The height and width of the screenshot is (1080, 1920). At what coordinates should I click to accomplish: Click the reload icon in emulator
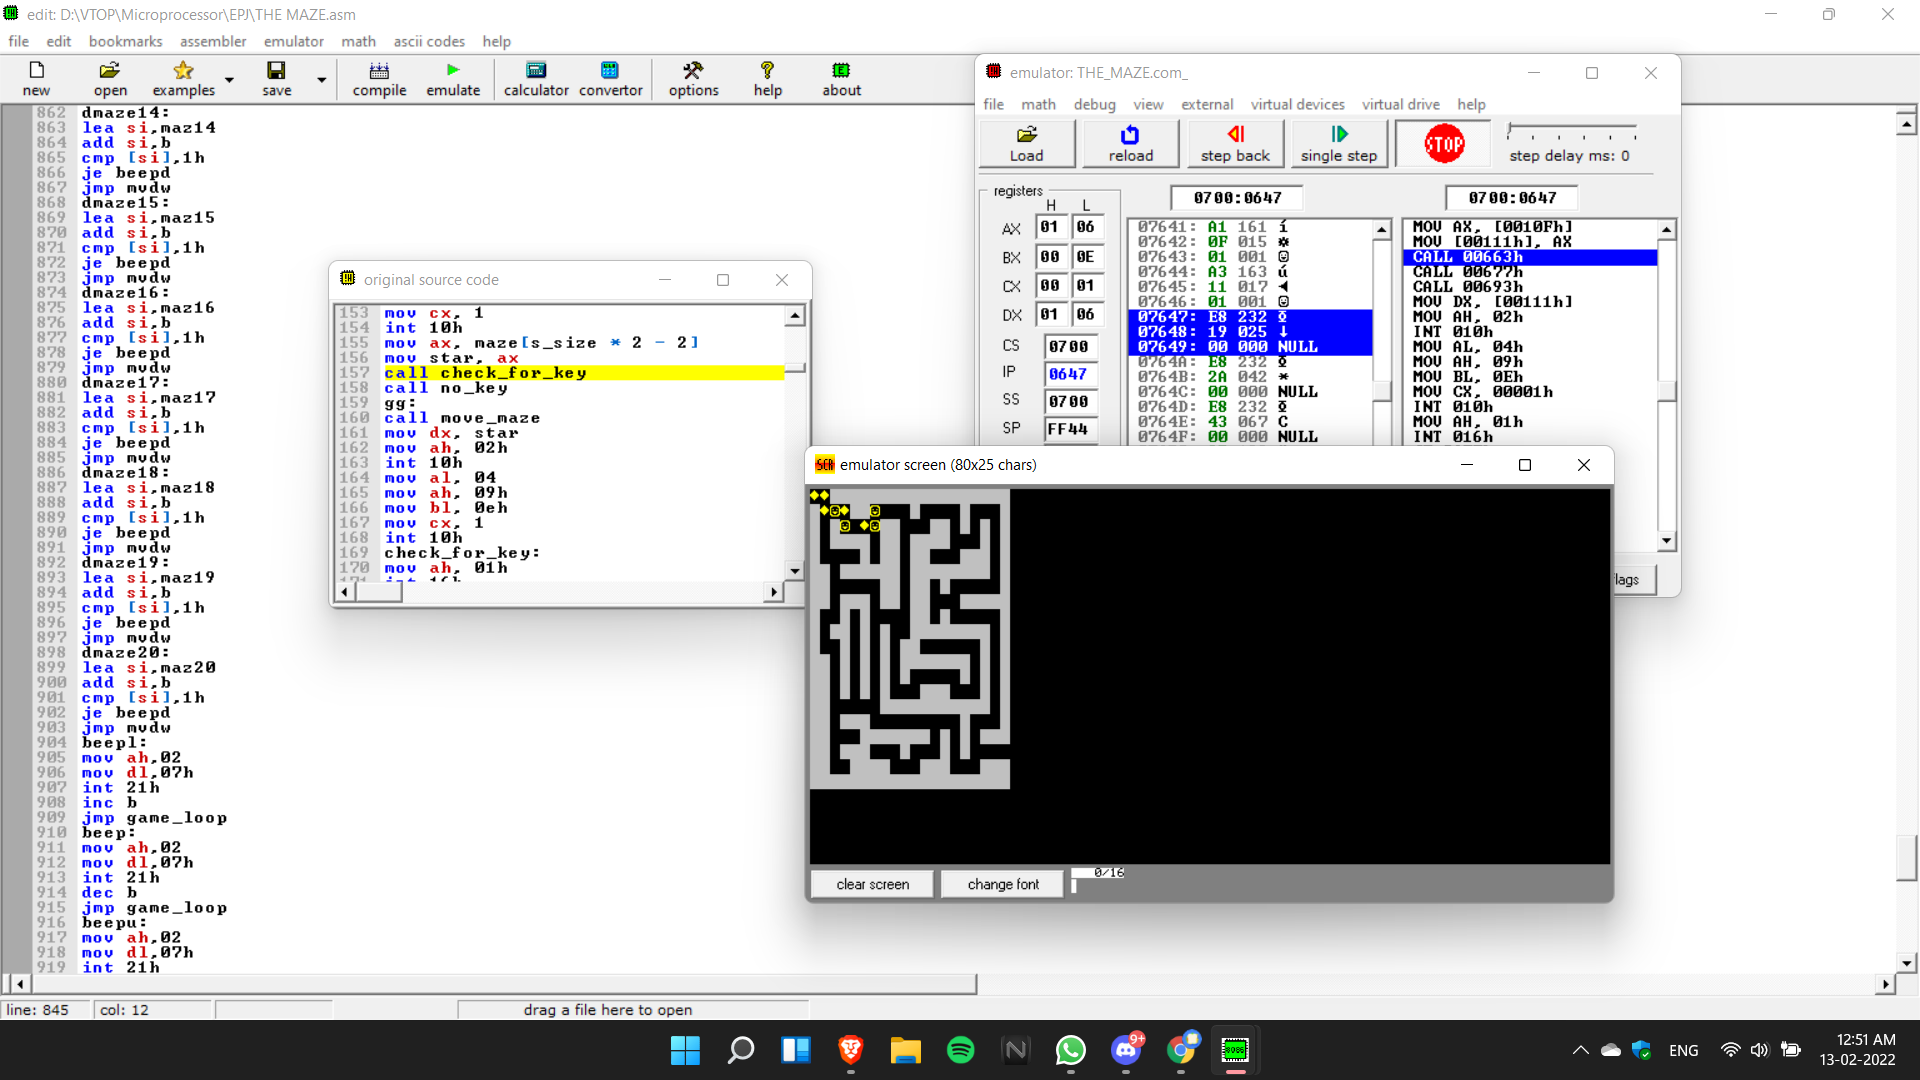coord(1130,143)
